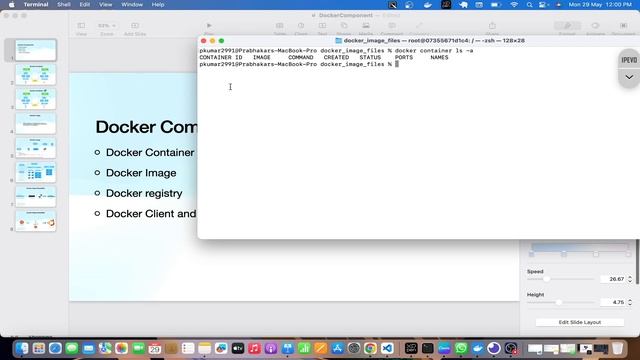This screenshot has height=360, width=640.
Task: Select slide 4 thumbnail in the Keynote navigator
Action: 36,123
